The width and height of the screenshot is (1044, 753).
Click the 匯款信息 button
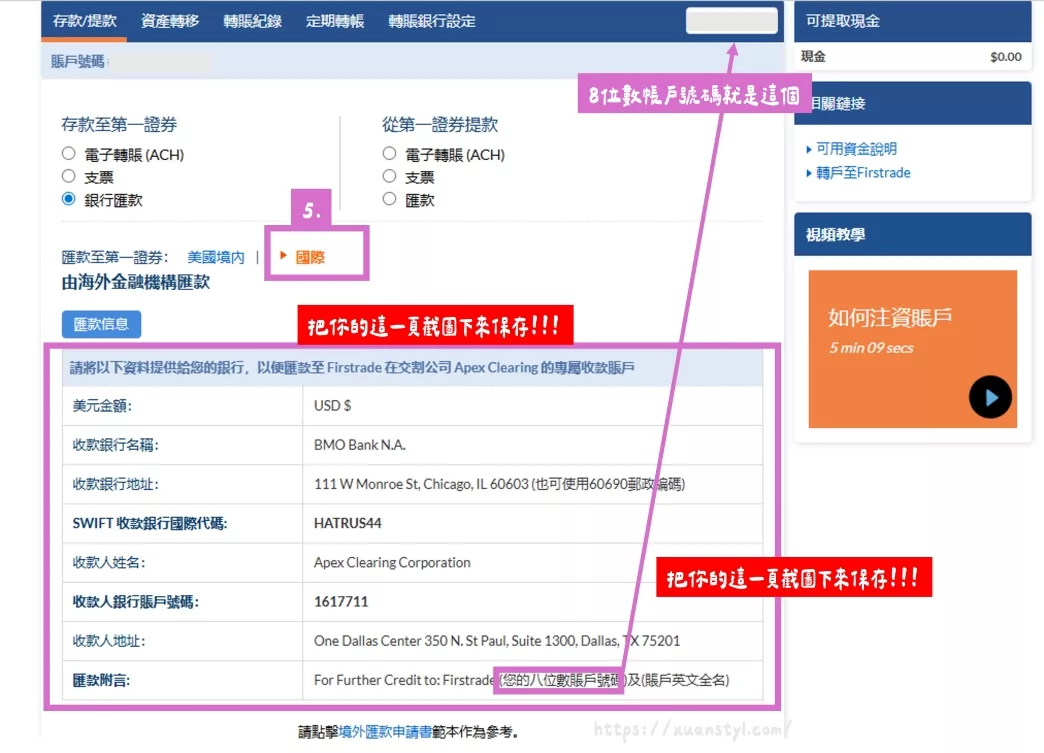pyautogui.click(x=101, y=324)
